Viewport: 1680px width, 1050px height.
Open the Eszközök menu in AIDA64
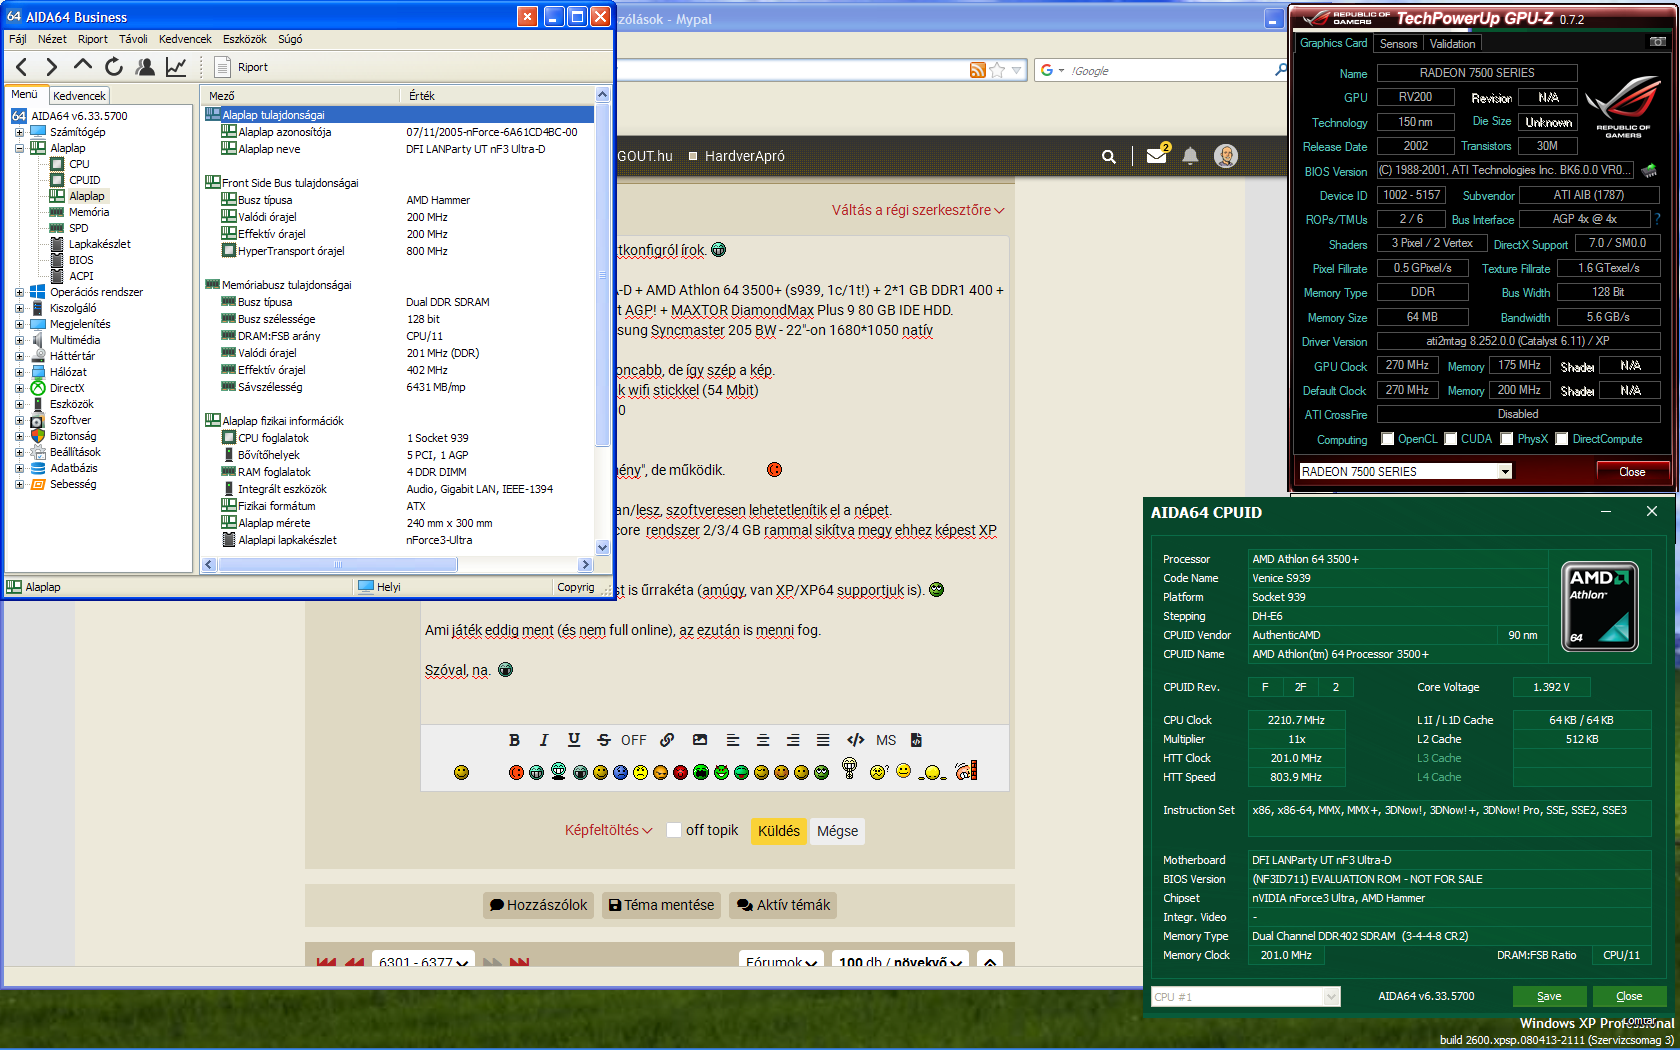244,39
